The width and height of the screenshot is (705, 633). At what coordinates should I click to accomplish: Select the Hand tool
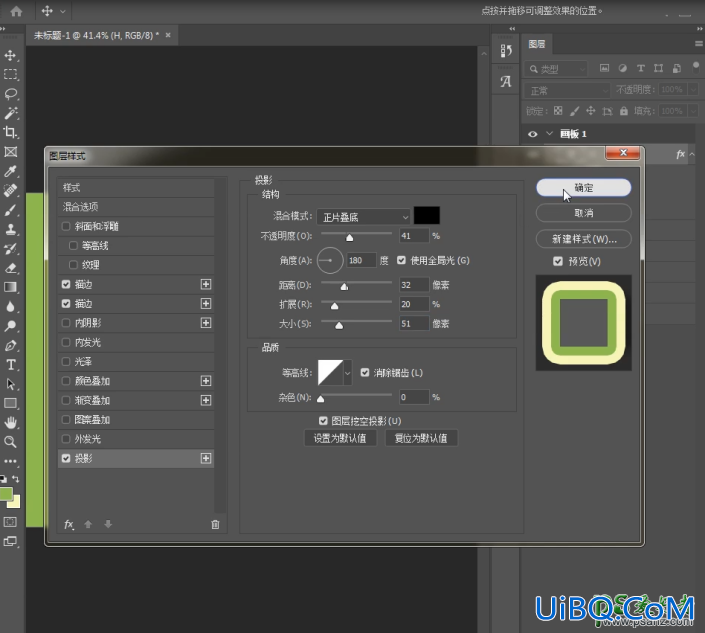[10, 423]
